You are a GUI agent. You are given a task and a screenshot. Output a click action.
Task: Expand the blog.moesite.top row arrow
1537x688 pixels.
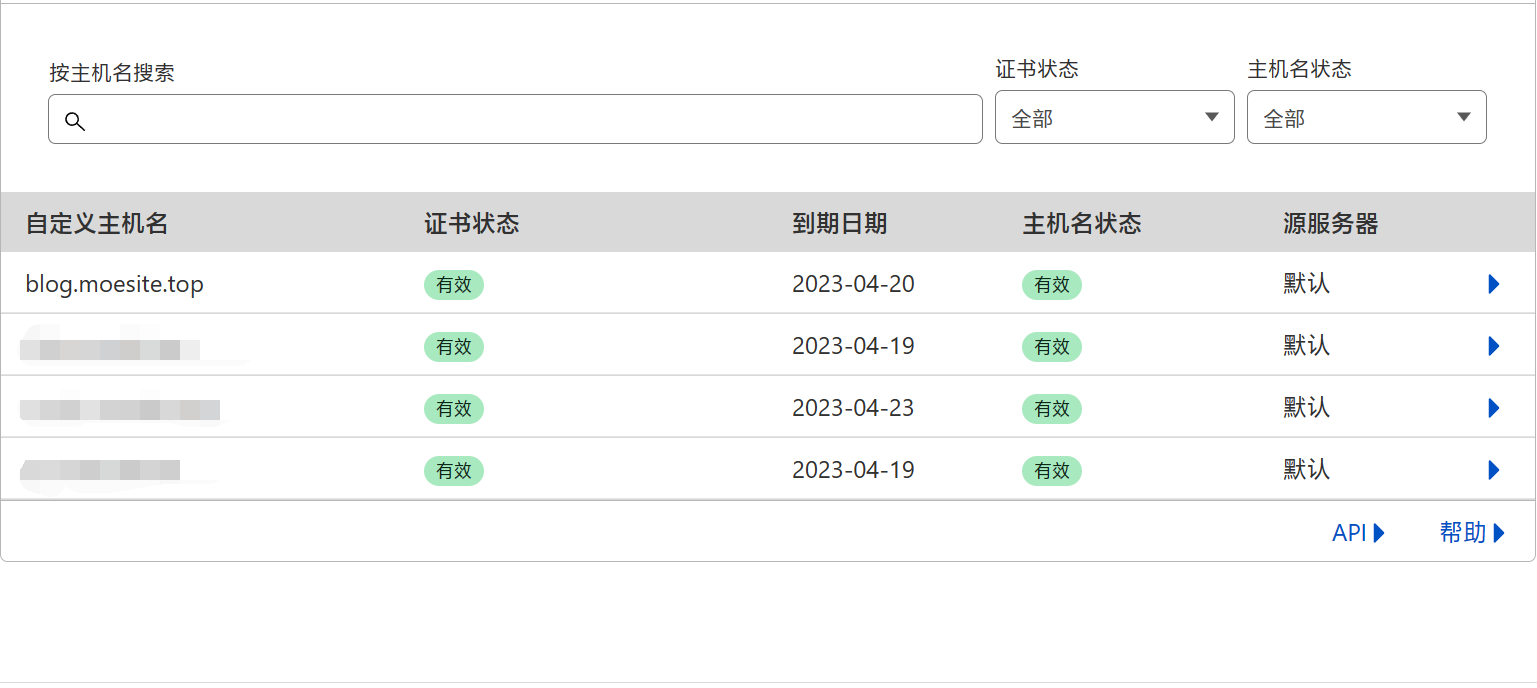(1494, 284)
